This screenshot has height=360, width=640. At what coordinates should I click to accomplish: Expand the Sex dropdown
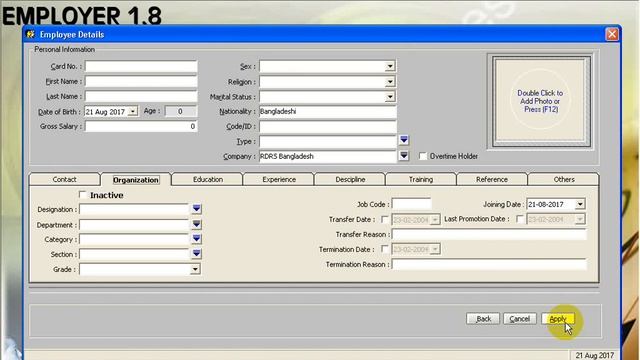click(390, 66)
